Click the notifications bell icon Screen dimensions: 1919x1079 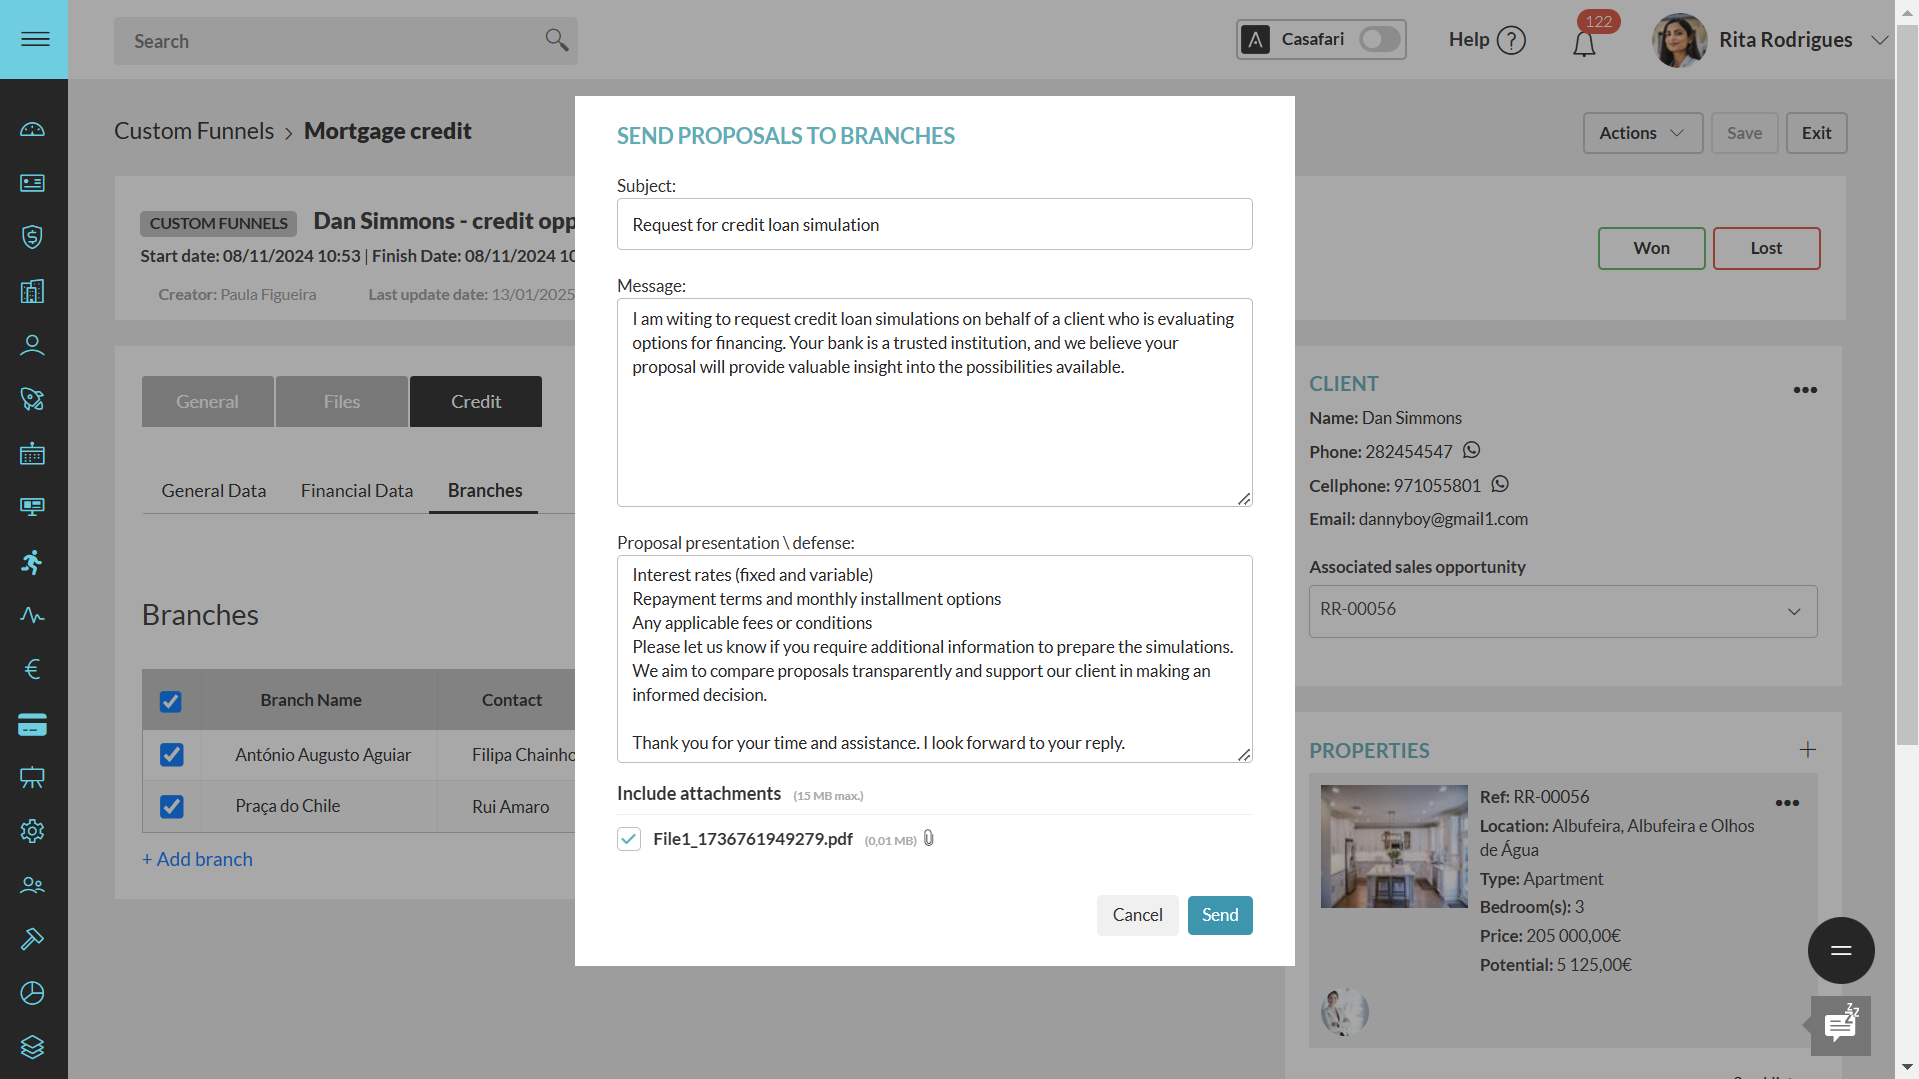coord(1584,44)
